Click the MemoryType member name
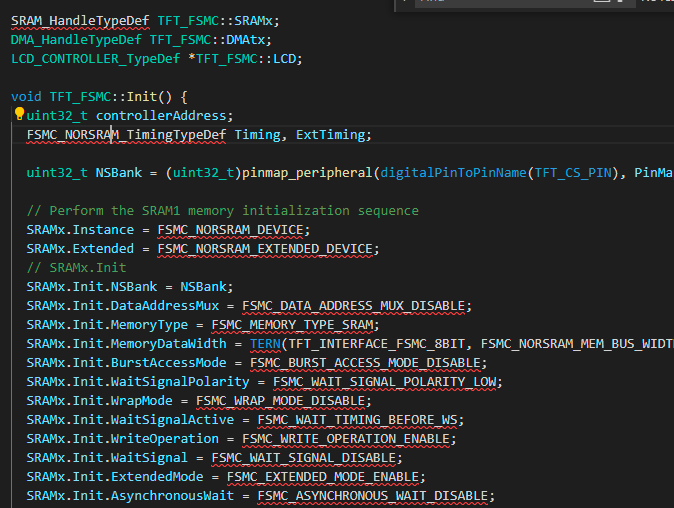Screen dimensions: 674x508 (x=149, y=325)
